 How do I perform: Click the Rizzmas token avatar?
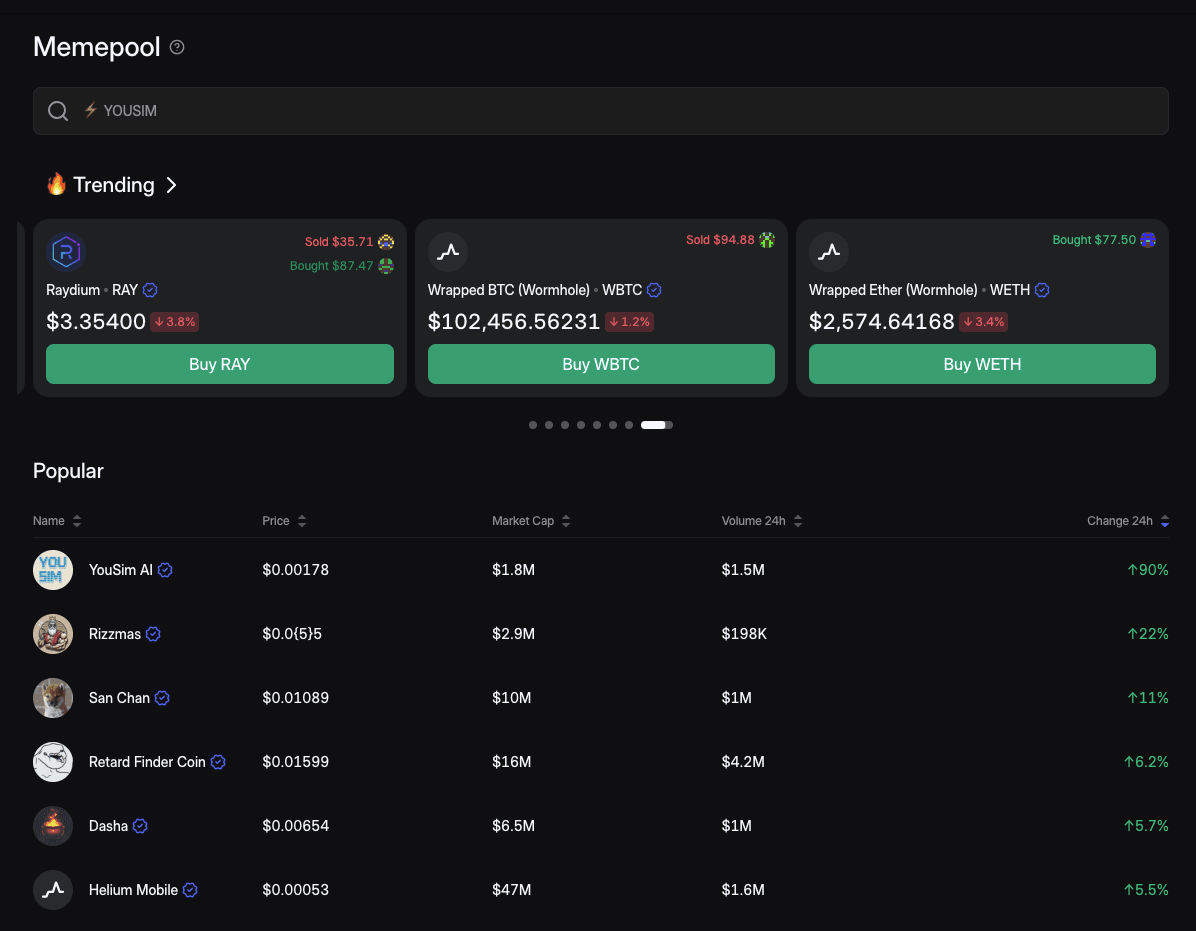[x=53, y=634]
